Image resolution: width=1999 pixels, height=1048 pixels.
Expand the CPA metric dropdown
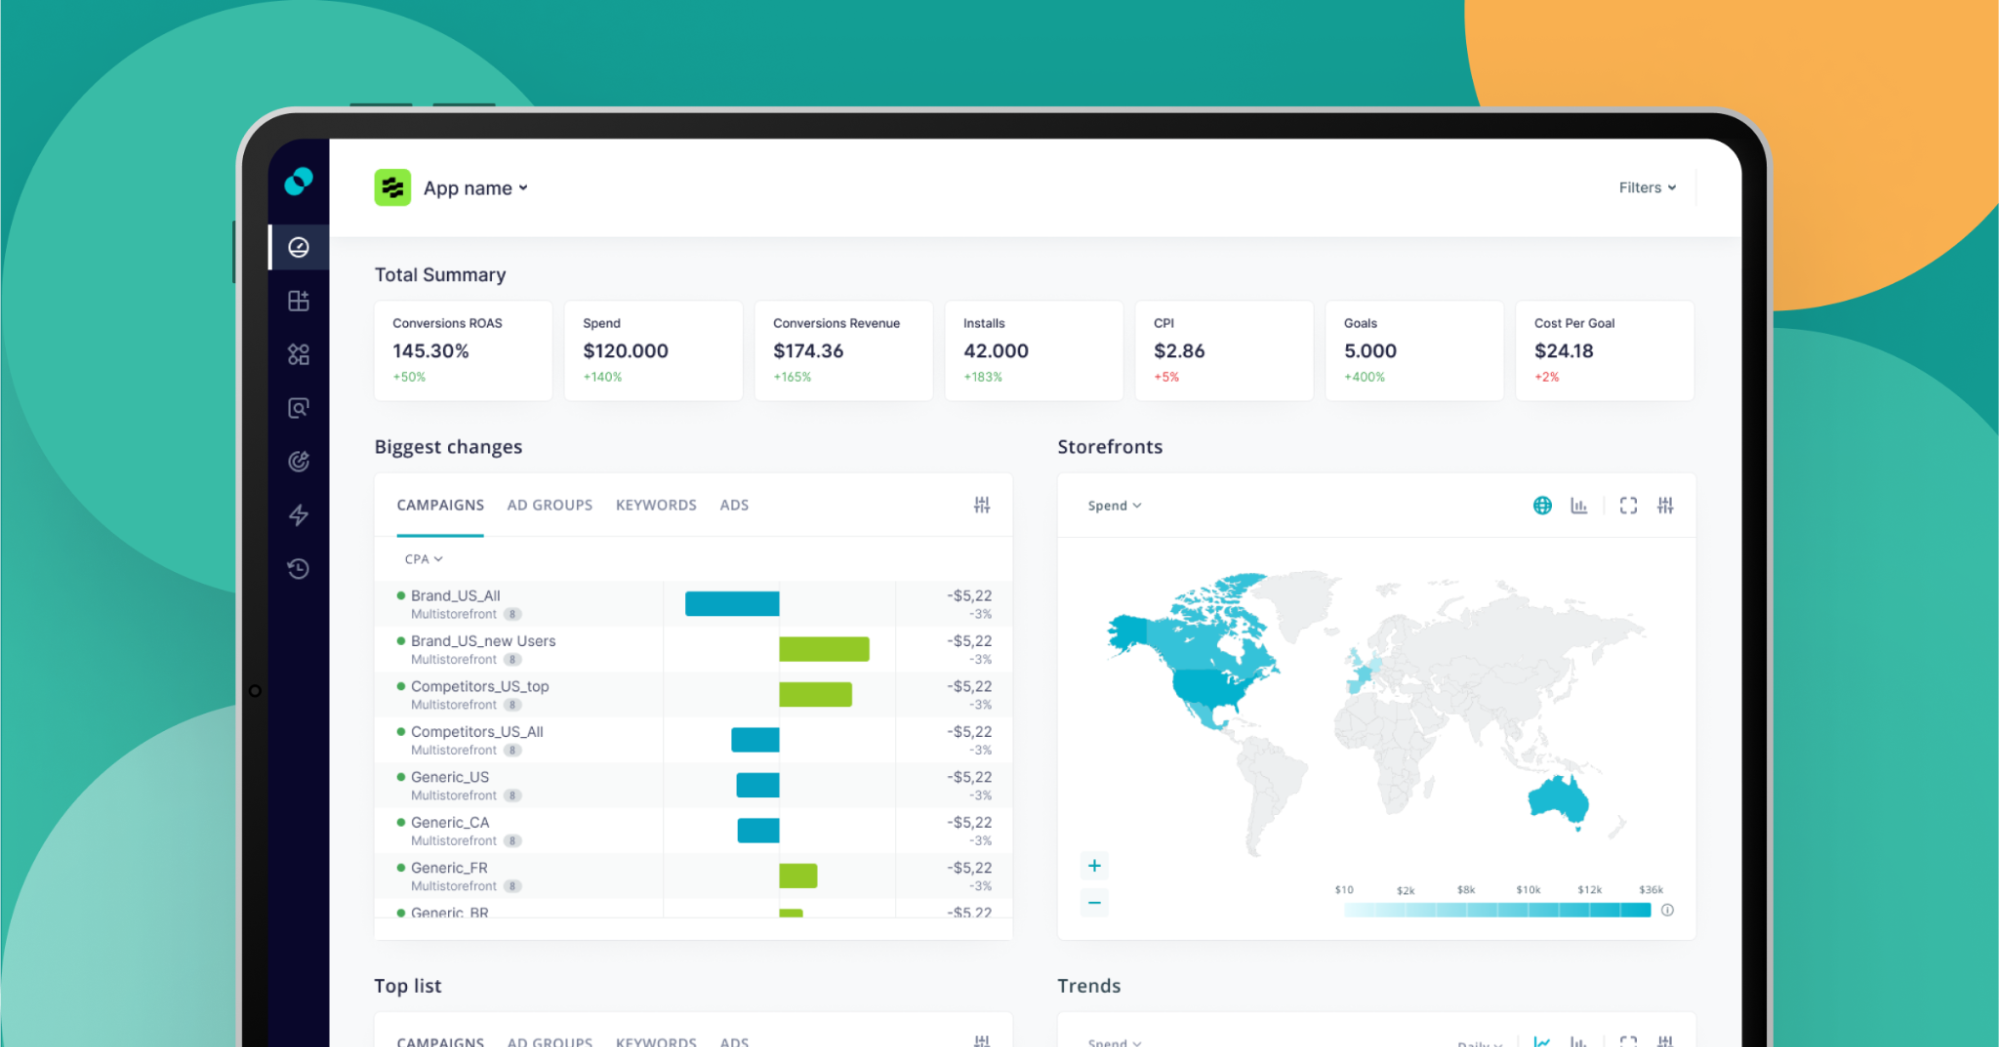[x=423, y=559]
